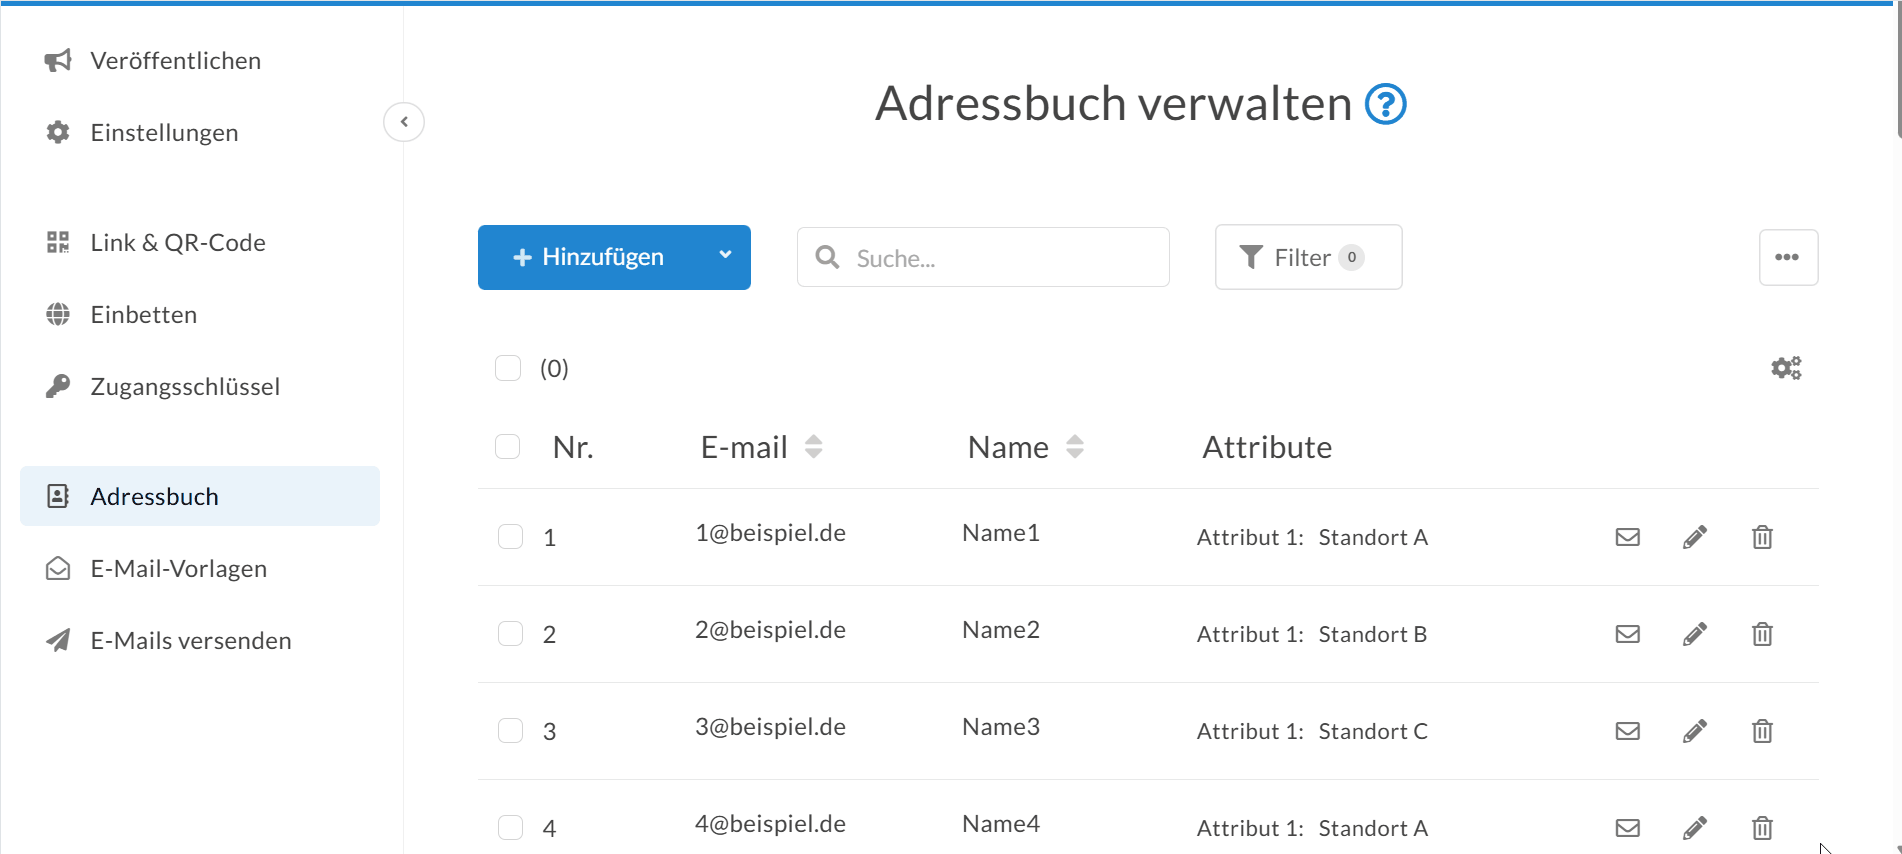
Task: Check the header select-all checkbox beside Nr.
Action: point(508,446)
